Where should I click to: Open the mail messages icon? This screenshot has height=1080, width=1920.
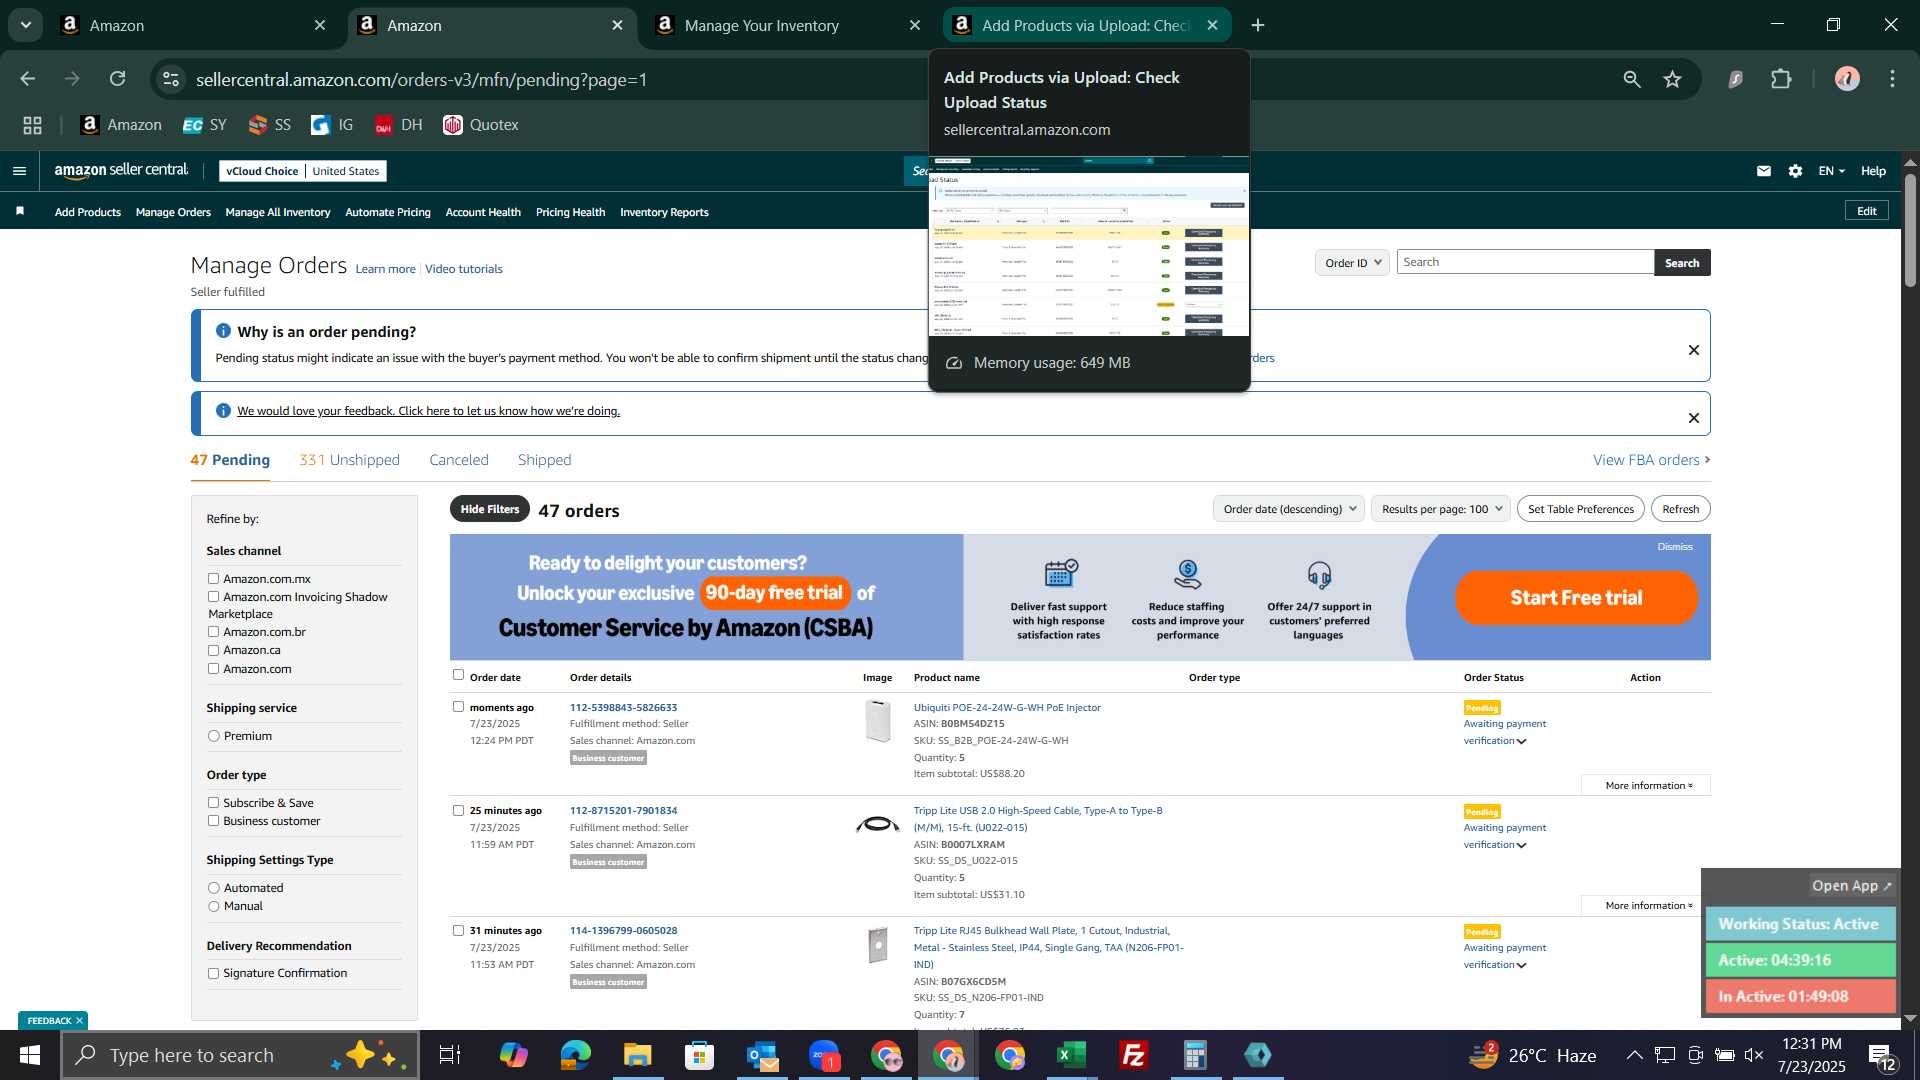click(x=1764, y=171)
